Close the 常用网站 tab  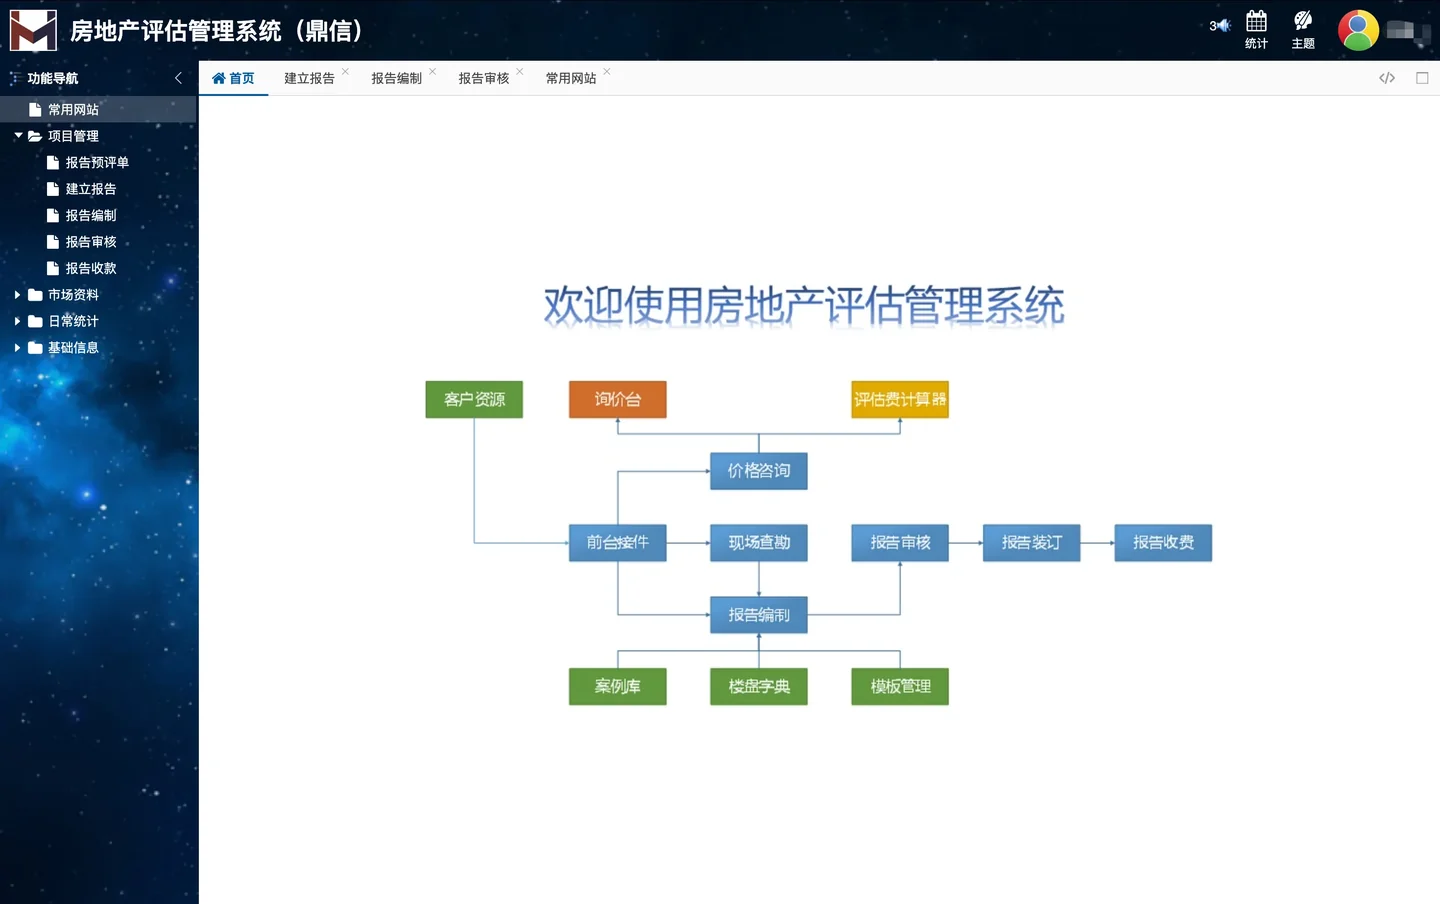(608, 69)
